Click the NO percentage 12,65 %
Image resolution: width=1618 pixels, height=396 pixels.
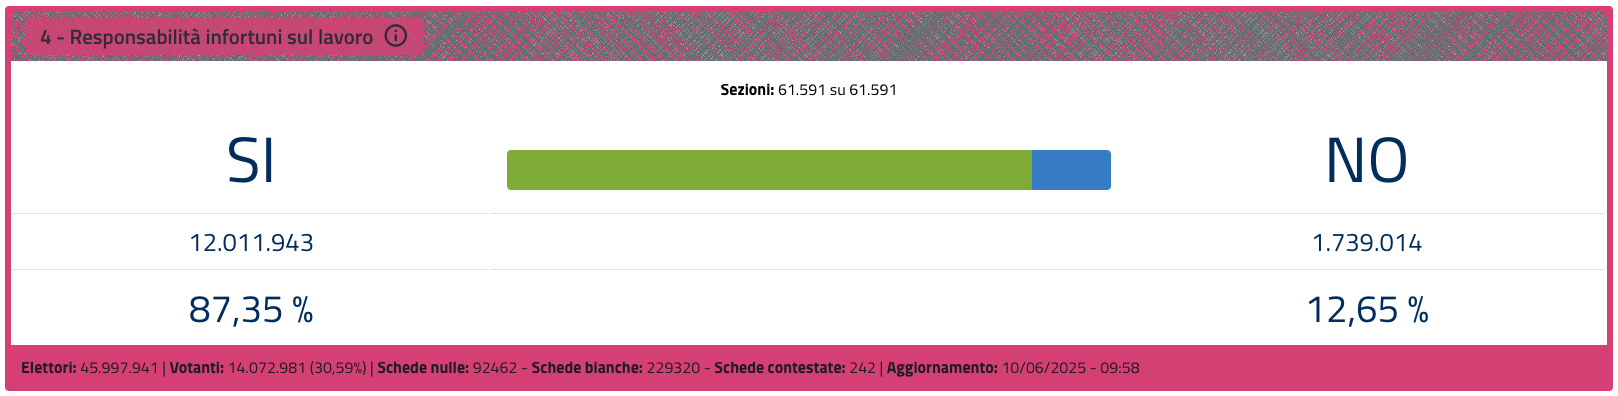(x=1367, y=310)
